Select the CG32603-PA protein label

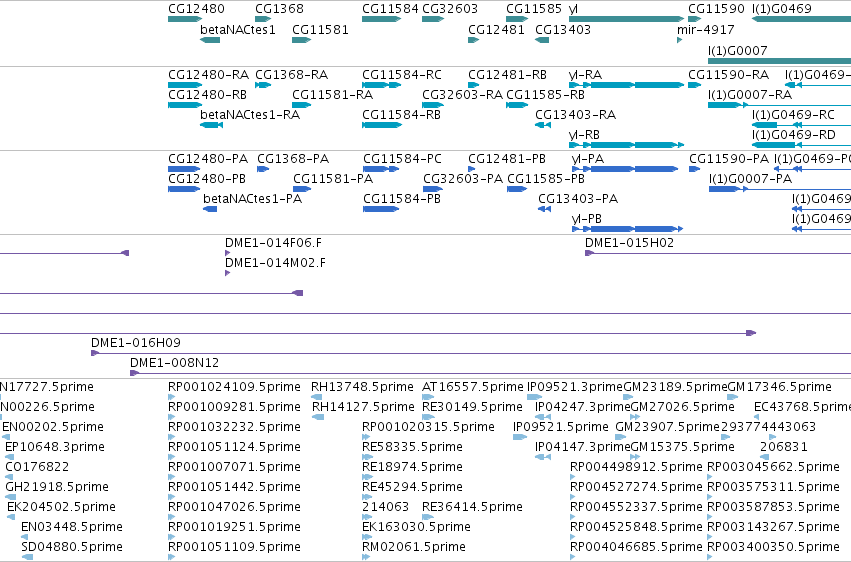463,178
